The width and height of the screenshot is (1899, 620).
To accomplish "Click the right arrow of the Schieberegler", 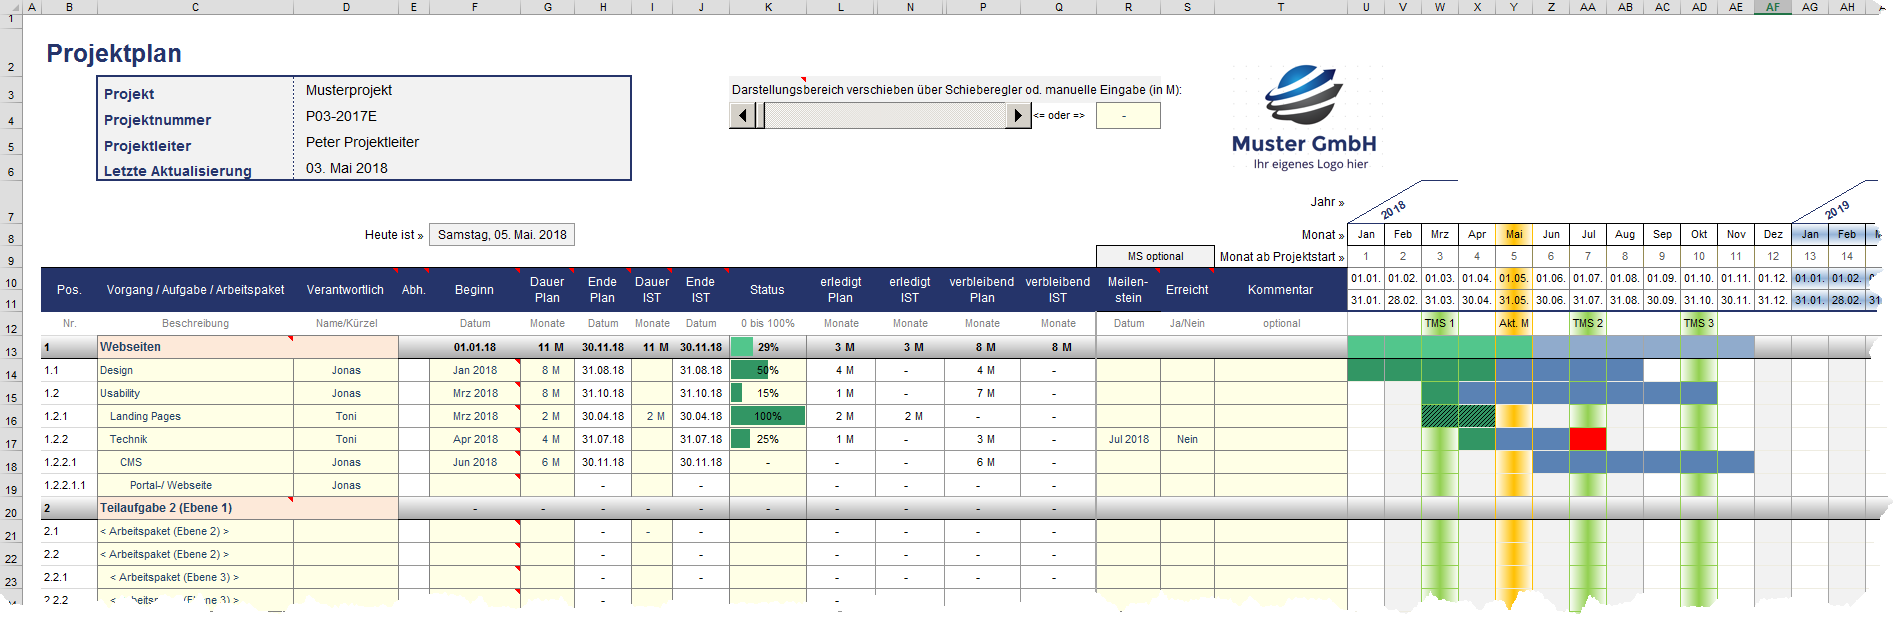I will pos(1018,116).
